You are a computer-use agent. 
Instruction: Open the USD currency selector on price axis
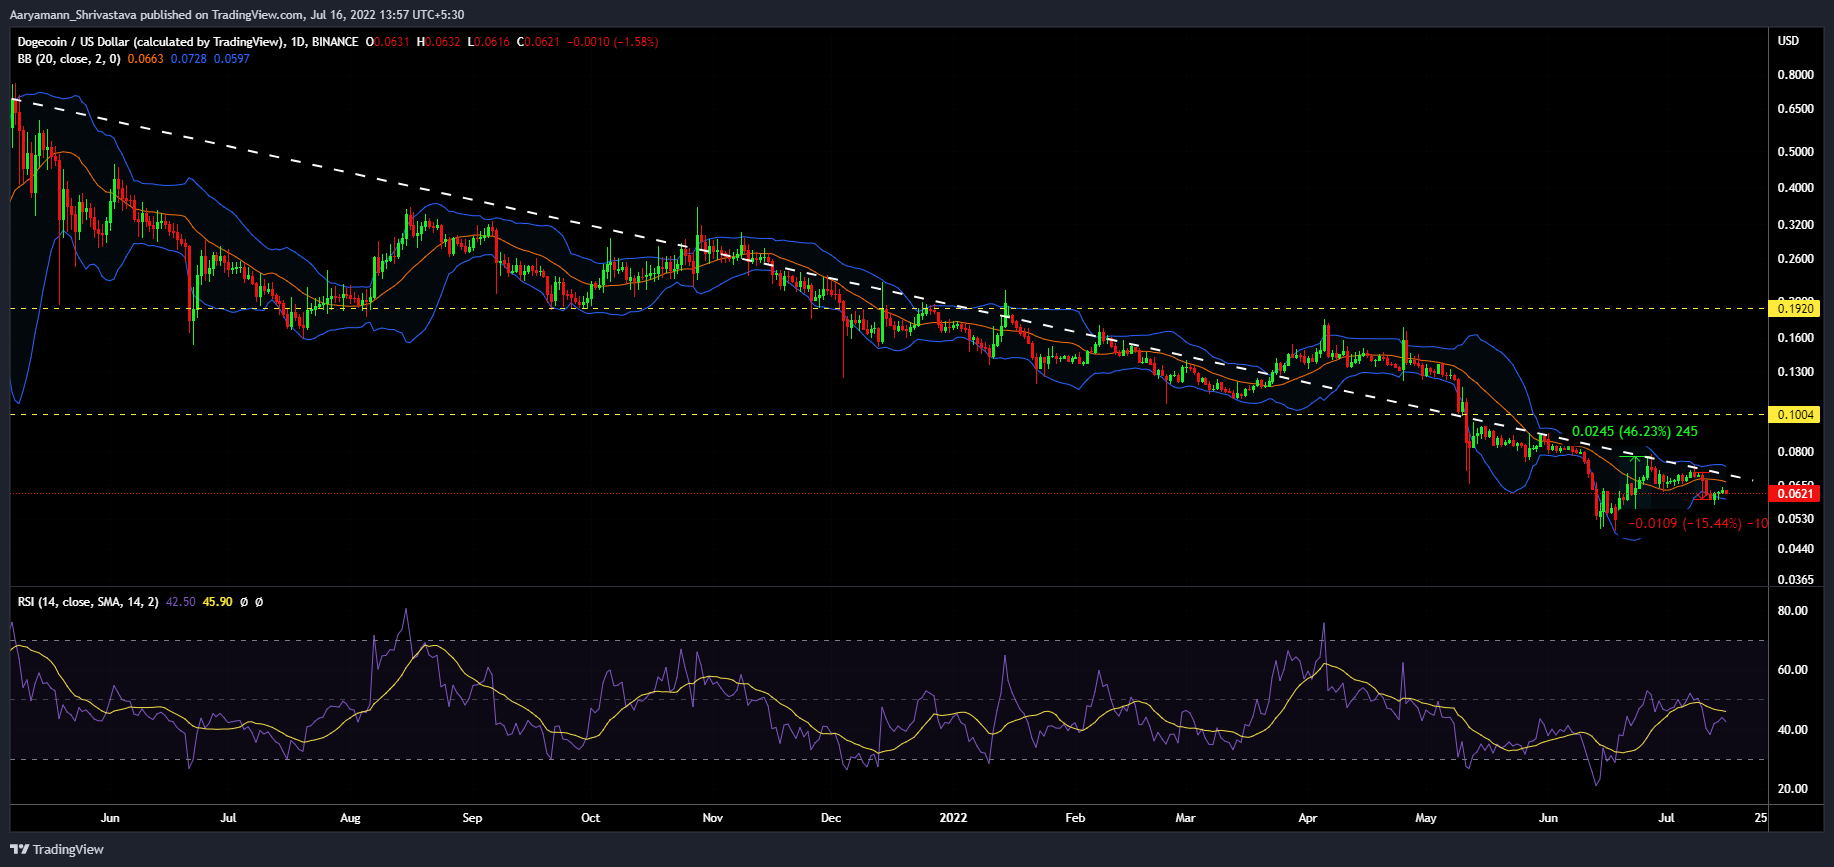(x=1788, y=41)
